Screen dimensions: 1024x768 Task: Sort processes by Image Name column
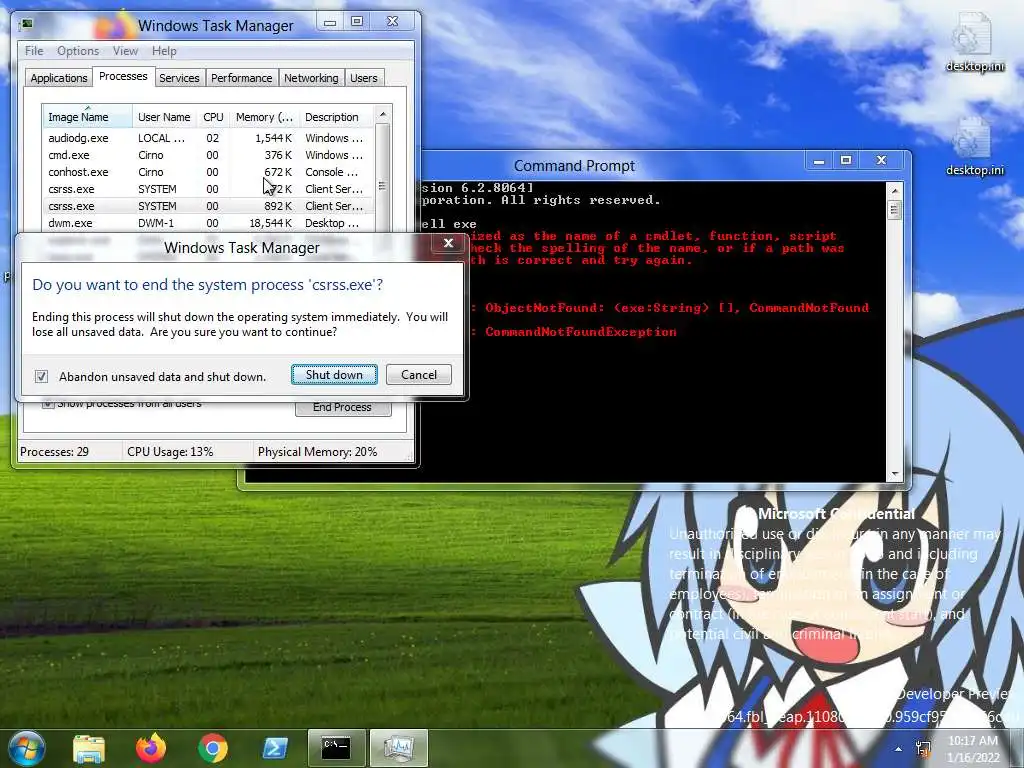[87, 117]
